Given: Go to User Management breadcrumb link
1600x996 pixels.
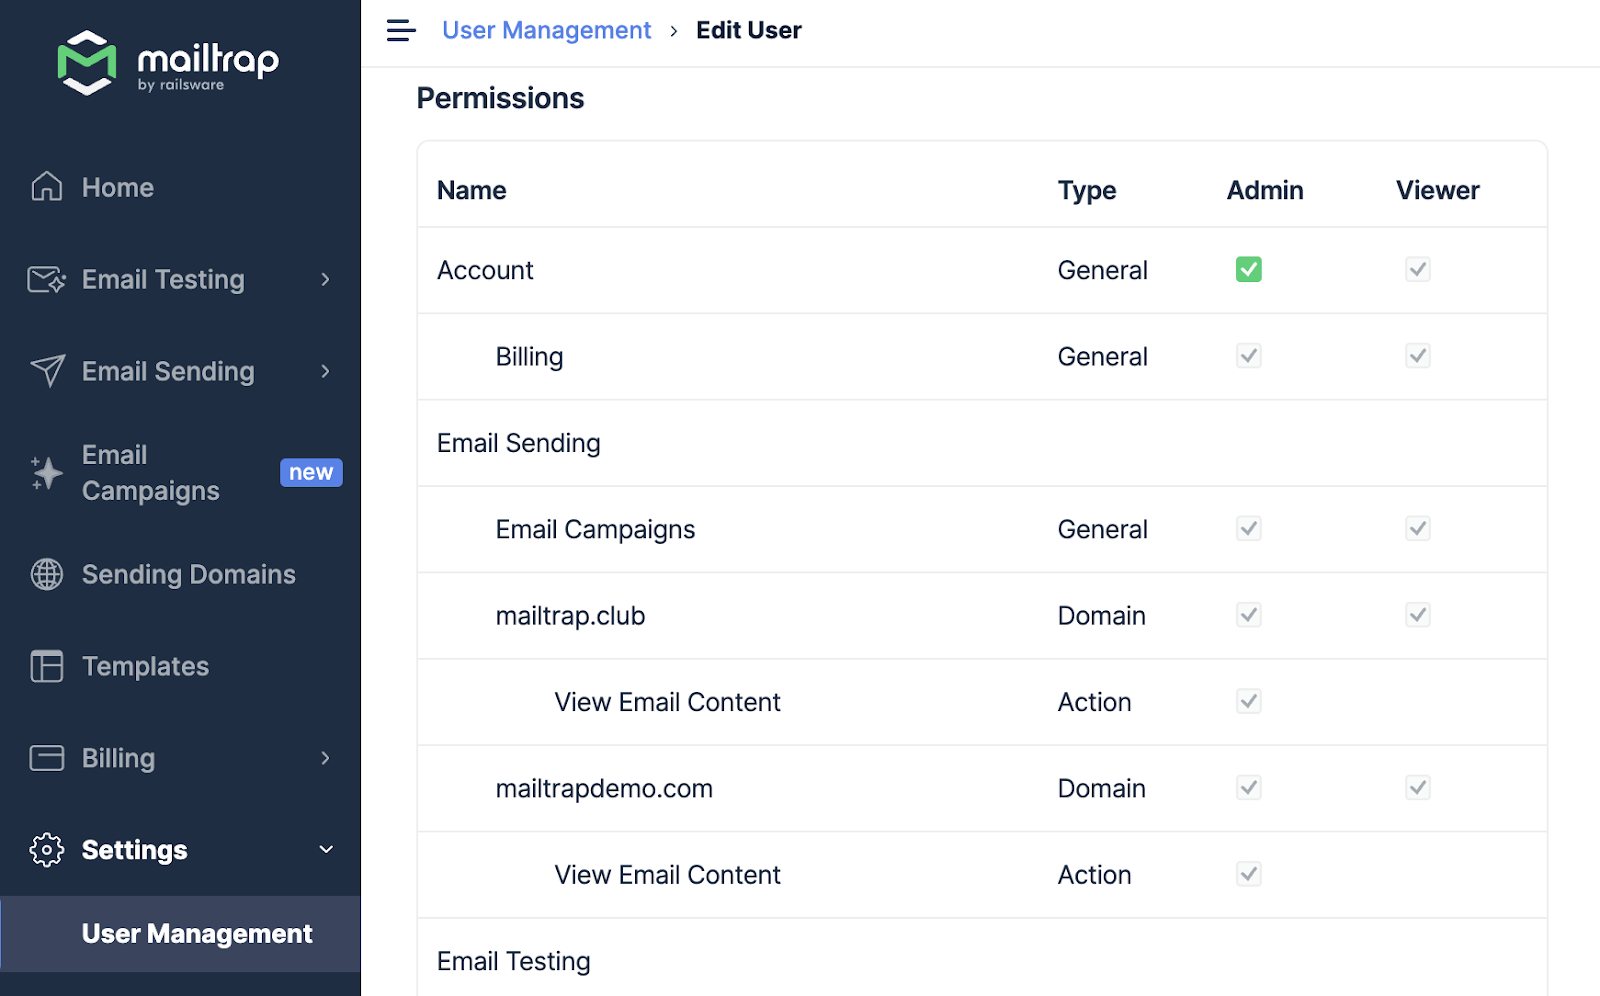Looking at the screenshot, I should [x=546, y=31].
